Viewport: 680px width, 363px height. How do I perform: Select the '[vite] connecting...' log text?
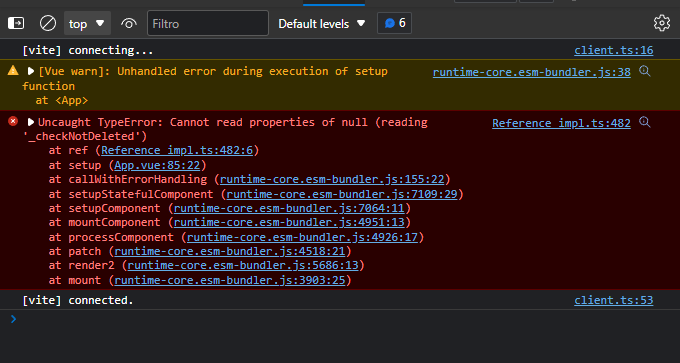pyautogui.click(x=88, y=51)
